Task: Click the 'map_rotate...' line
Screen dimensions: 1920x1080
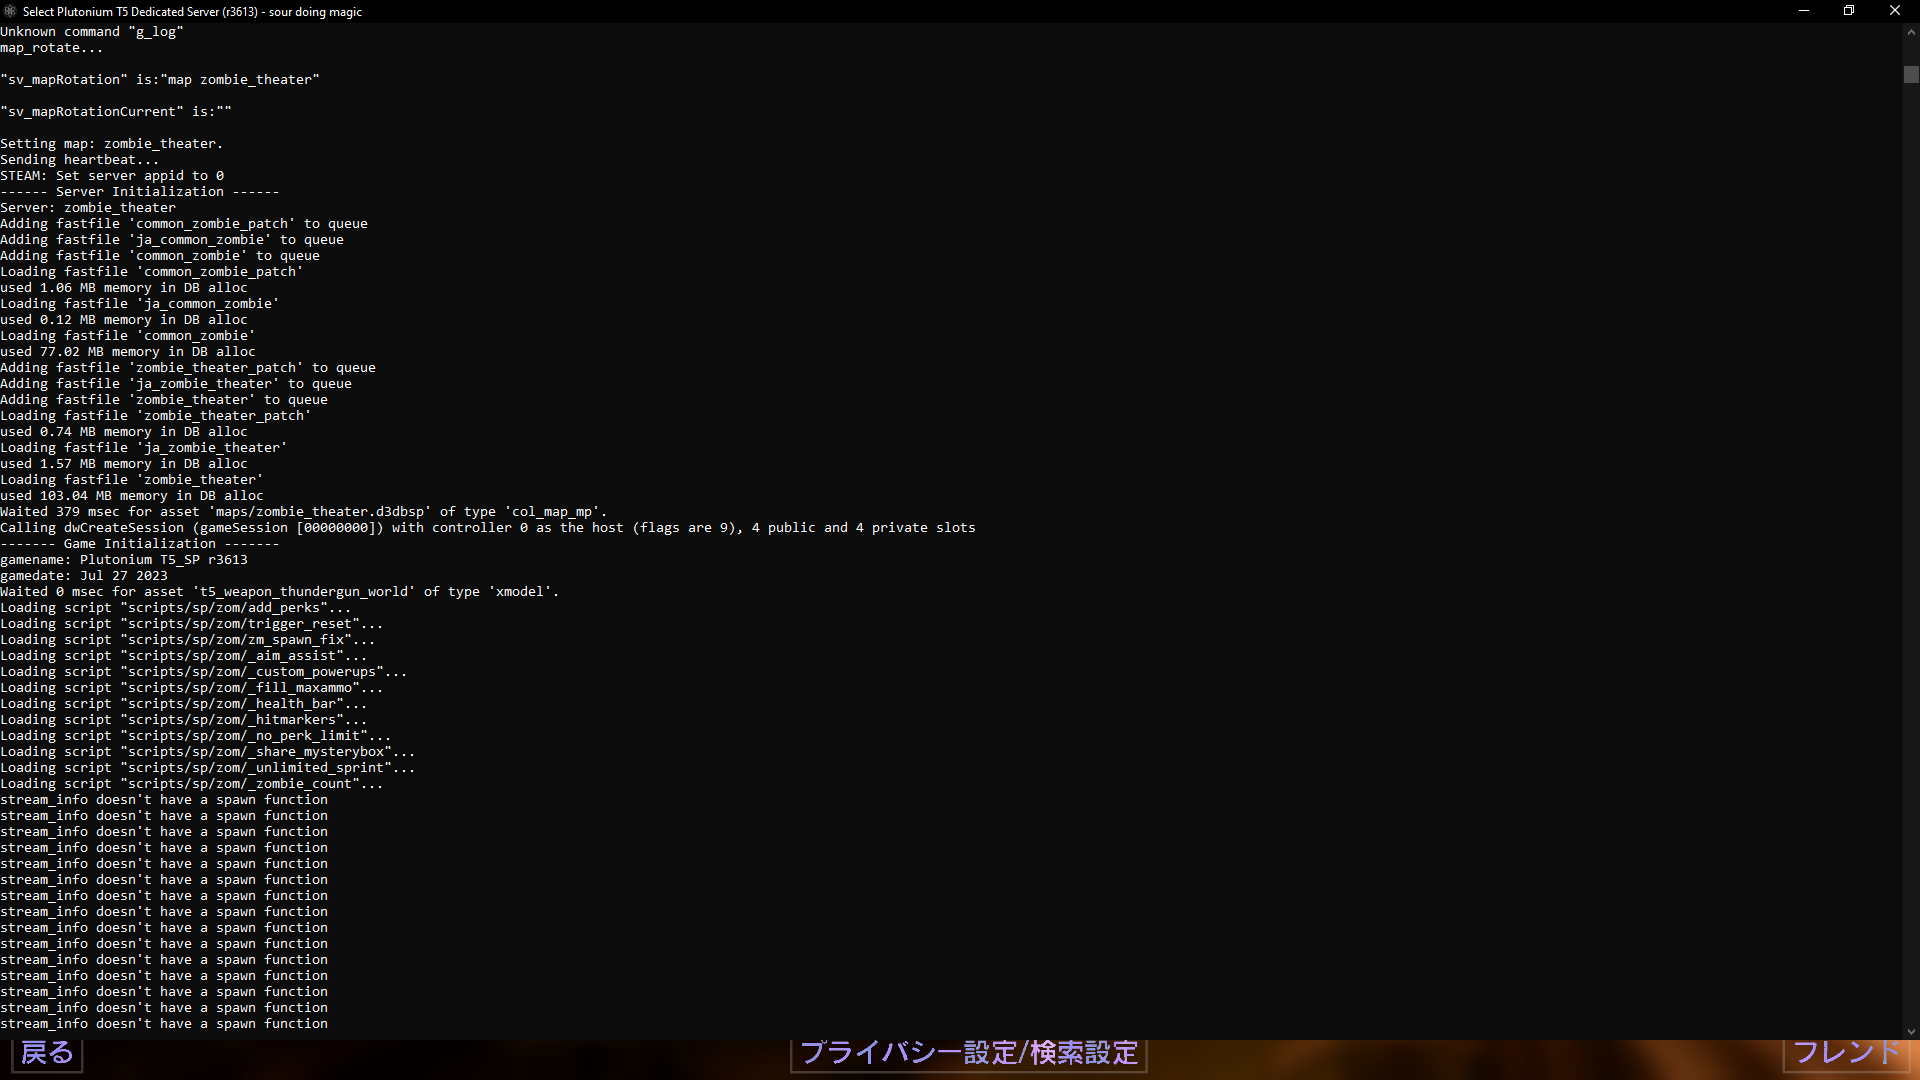Action: pyautogui.click(x=52, y=48)
